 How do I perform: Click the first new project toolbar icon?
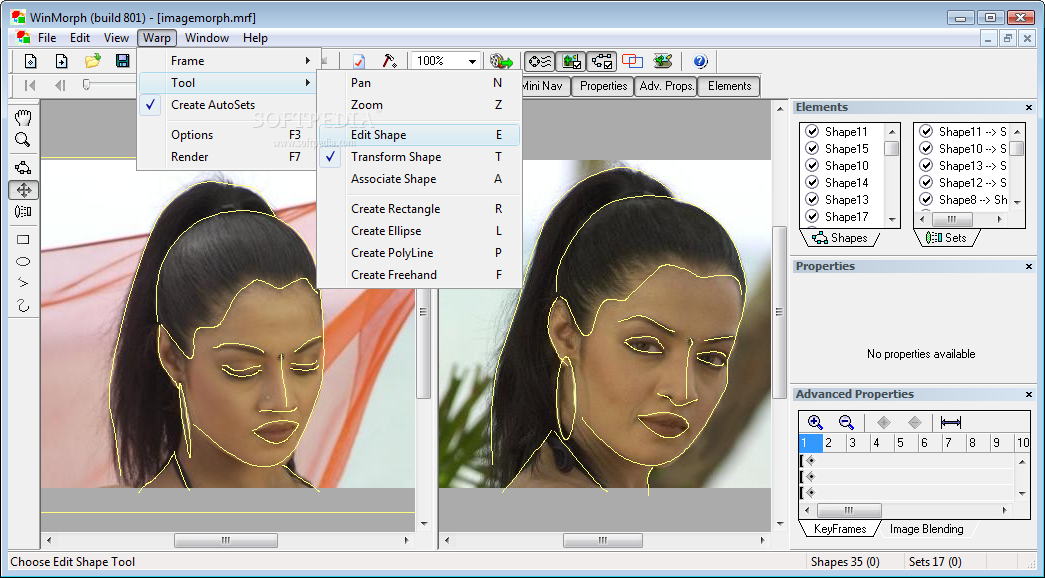pyautogui.click(x=31, y=61)
